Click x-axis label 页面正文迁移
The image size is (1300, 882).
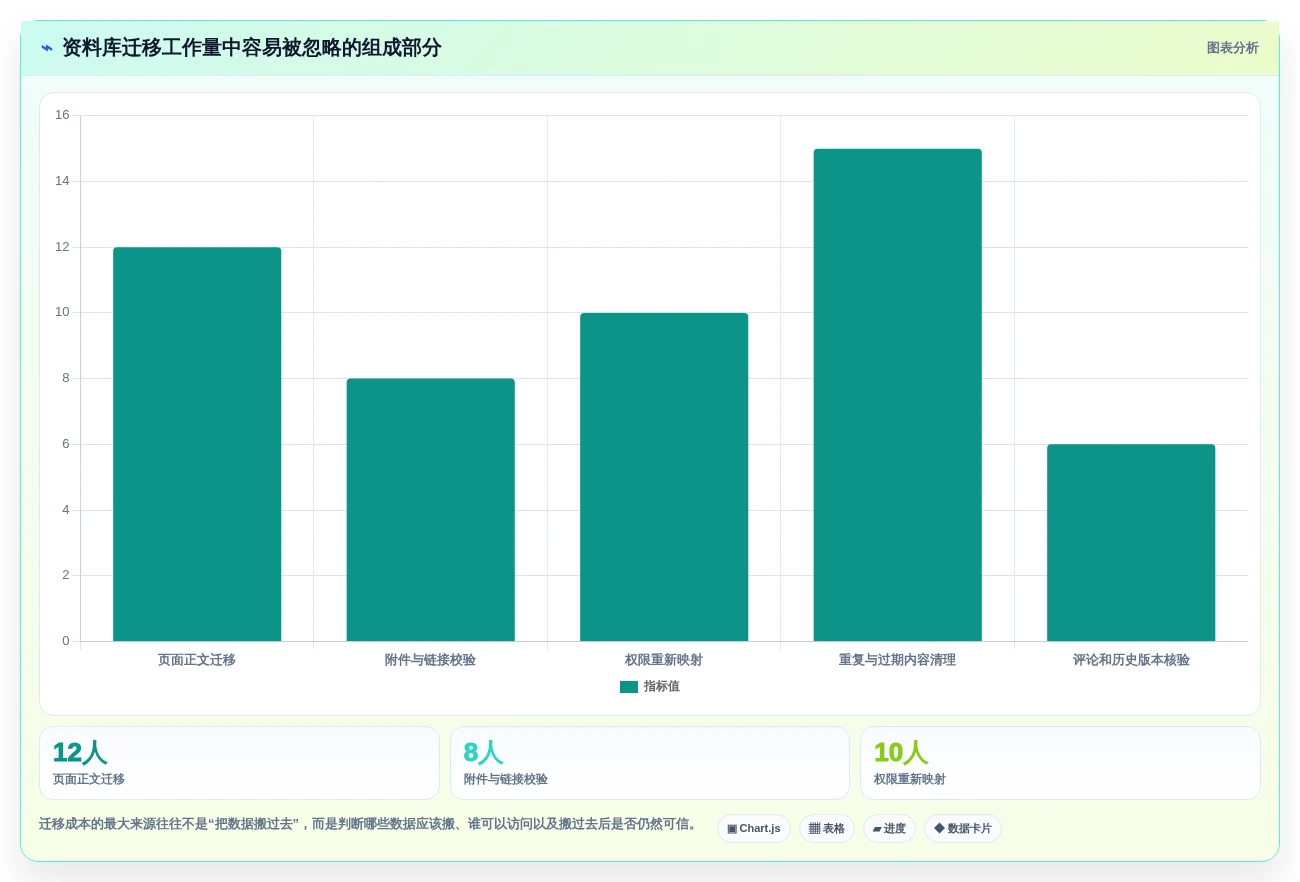click(197, 660)
